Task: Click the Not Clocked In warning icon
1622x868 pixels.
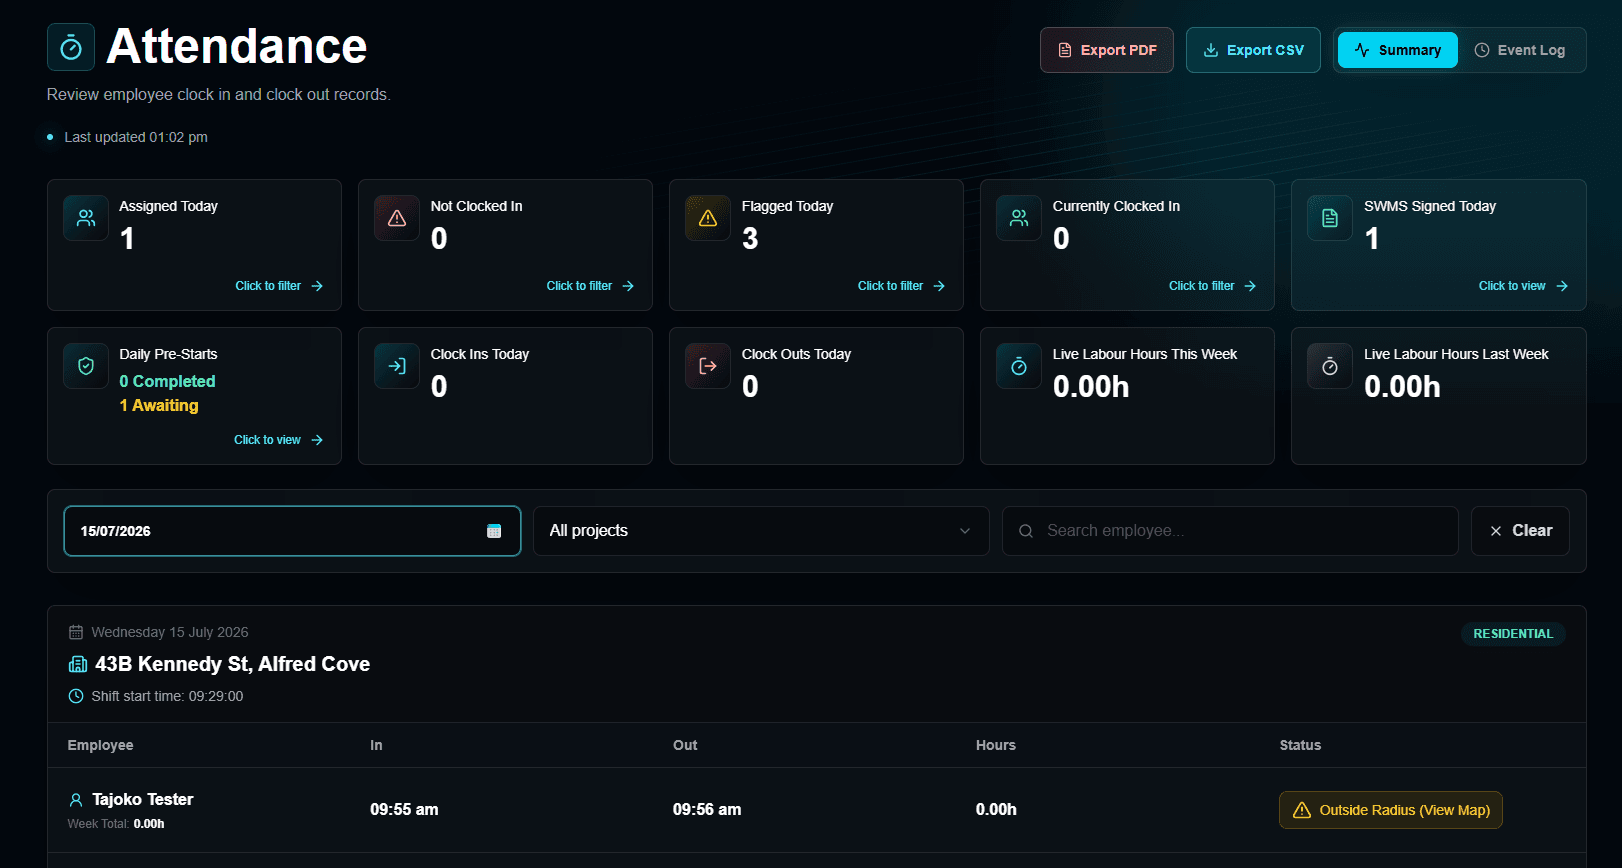Action: pos(397,218)
